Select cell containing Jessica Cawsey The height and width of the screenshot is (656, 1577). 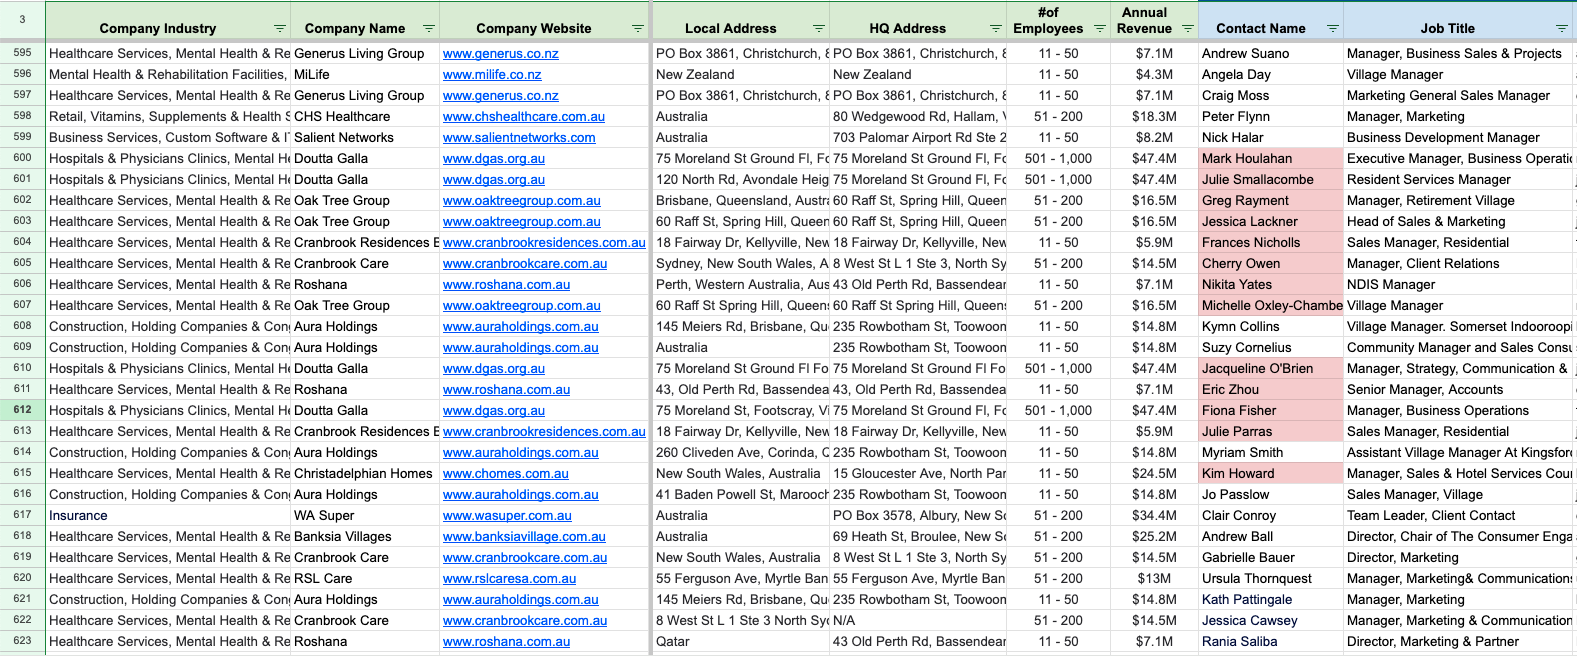coord(1271,621)
